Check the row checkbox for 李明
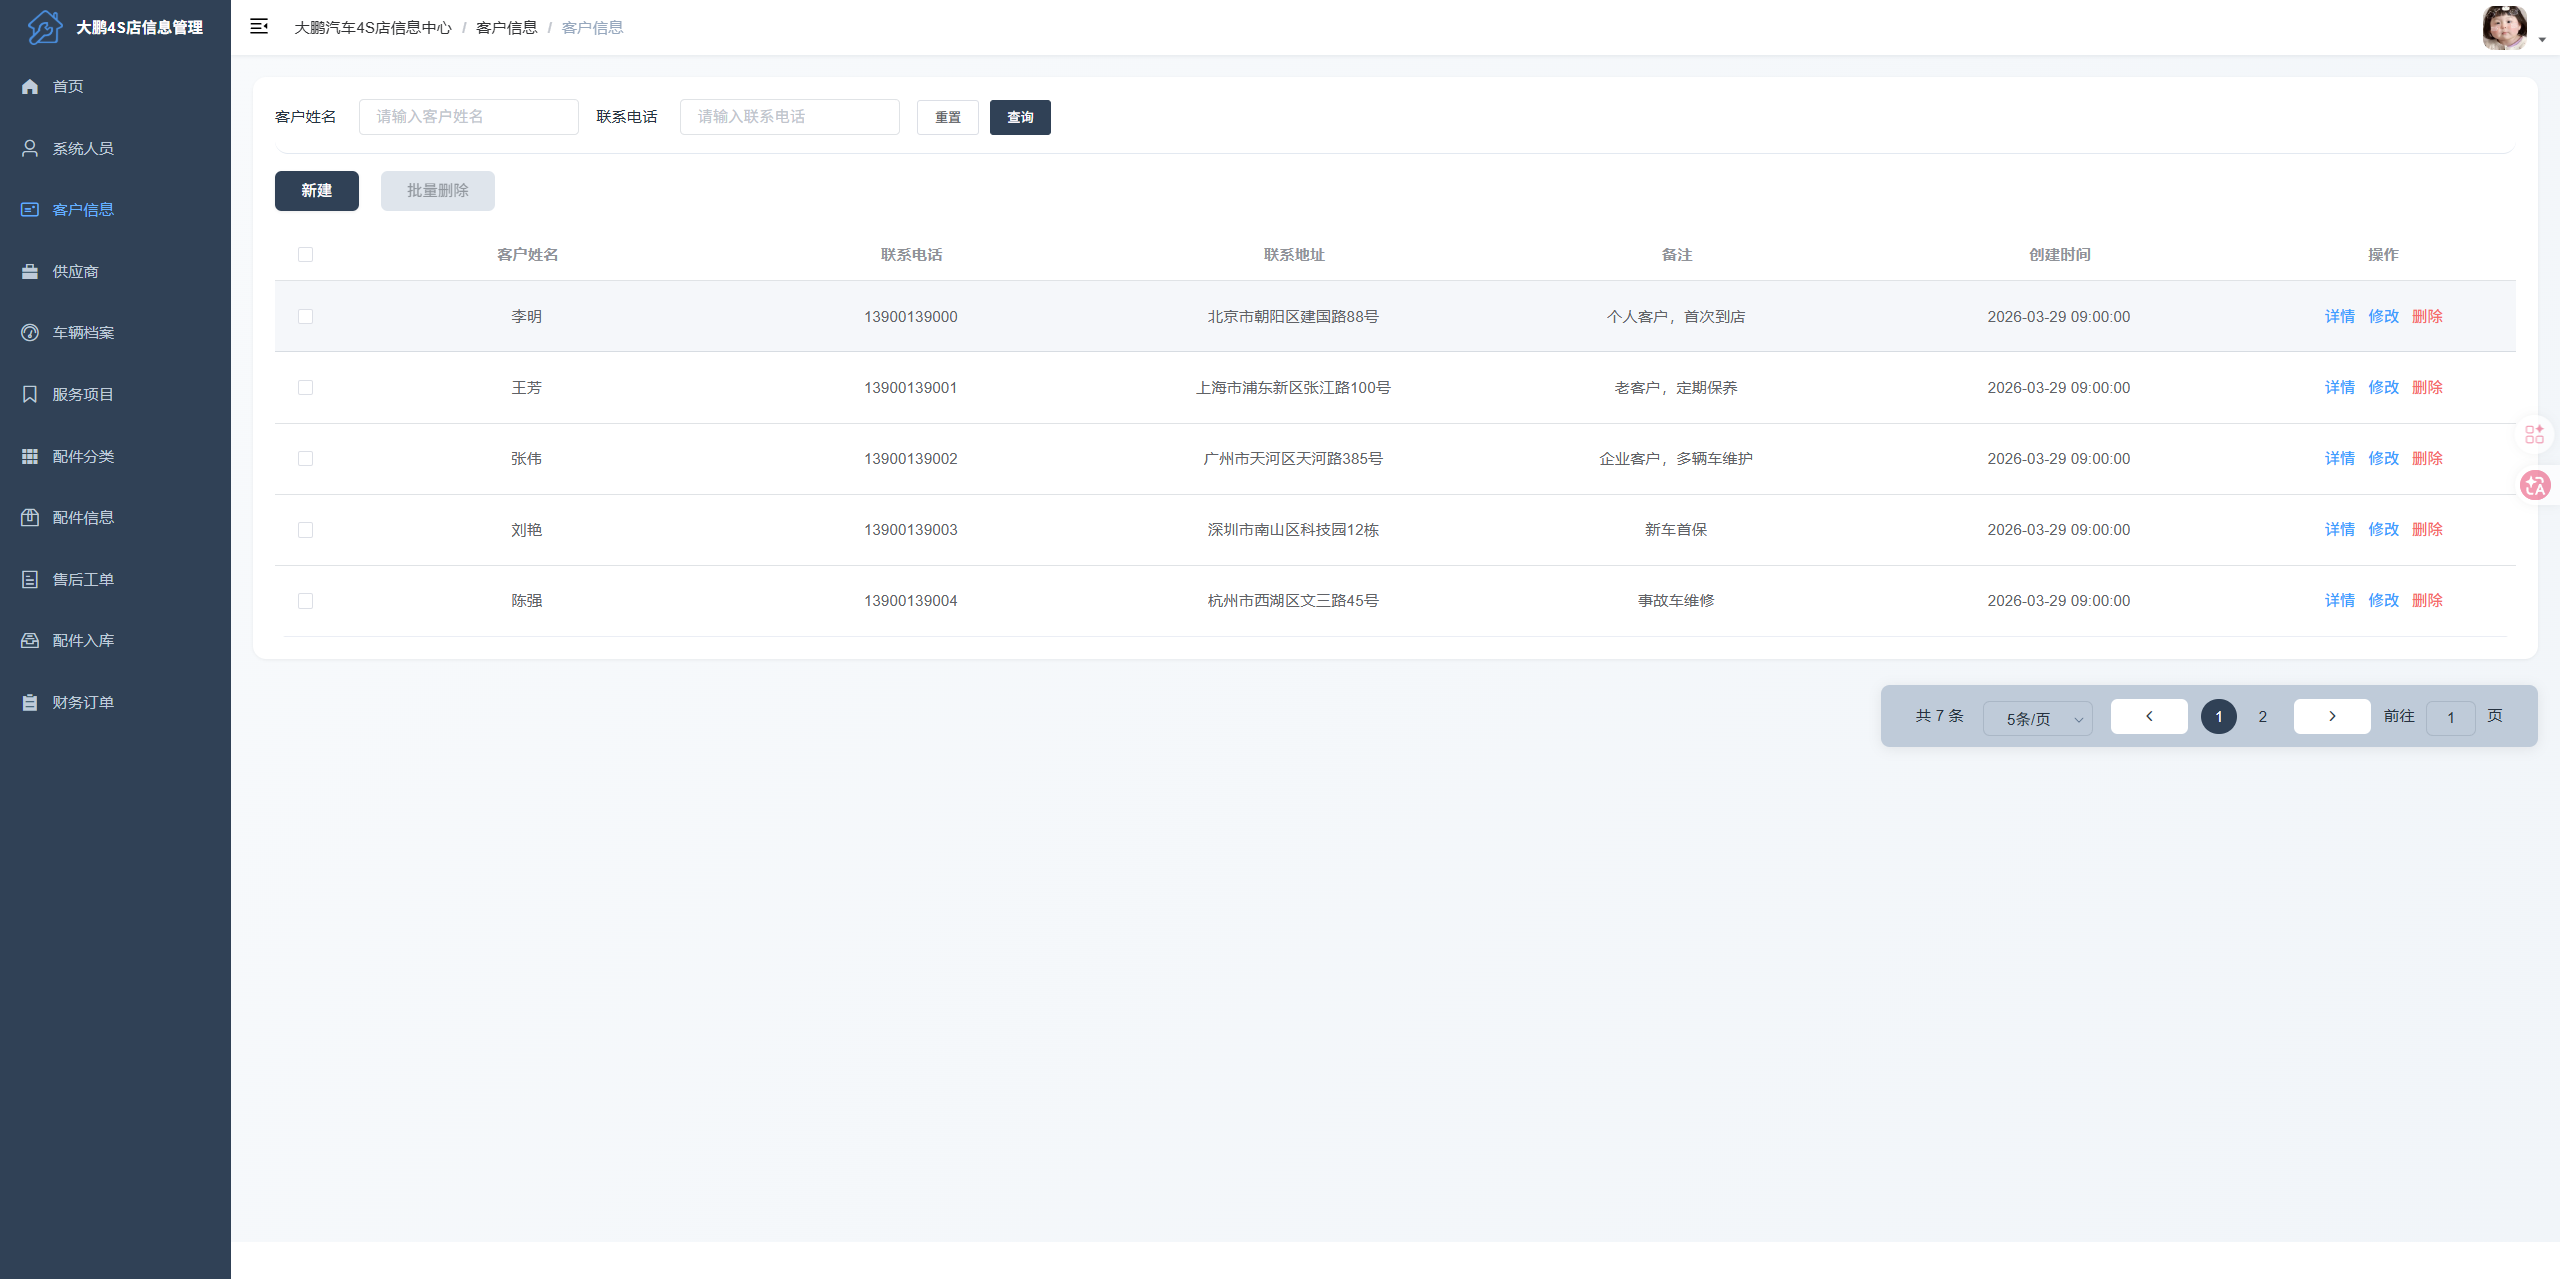2560x1279 pixels. (306, 317)
